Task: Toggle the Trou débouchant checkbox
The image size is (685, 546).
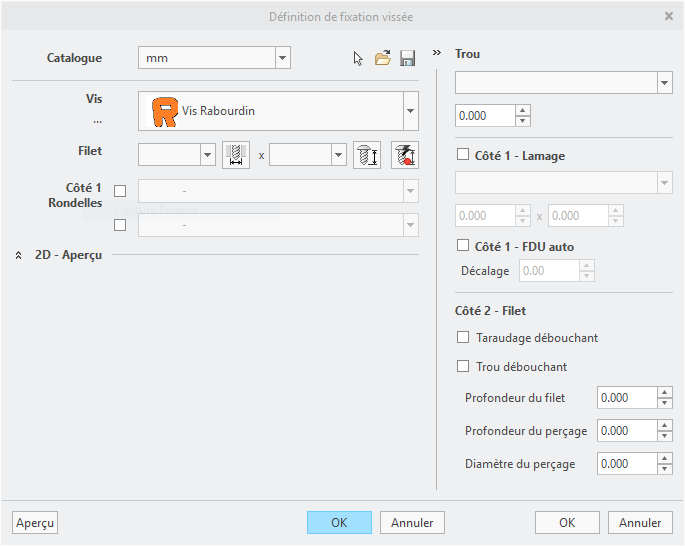Action: click(462, 367)
